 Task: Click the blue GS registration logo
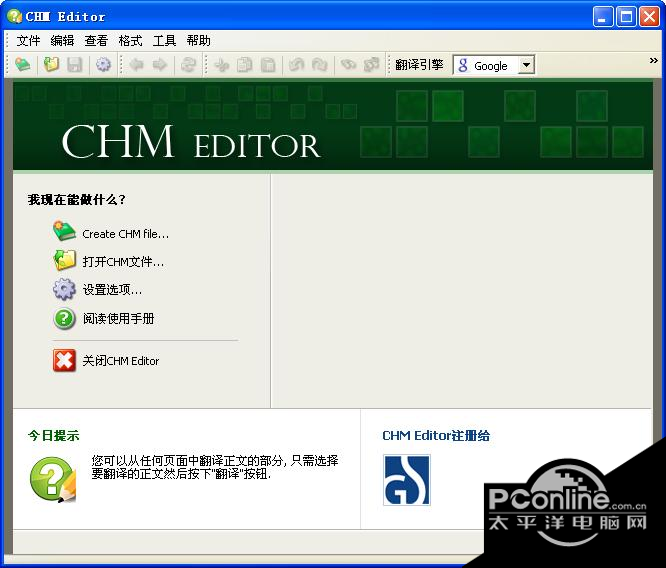(407, 480)
